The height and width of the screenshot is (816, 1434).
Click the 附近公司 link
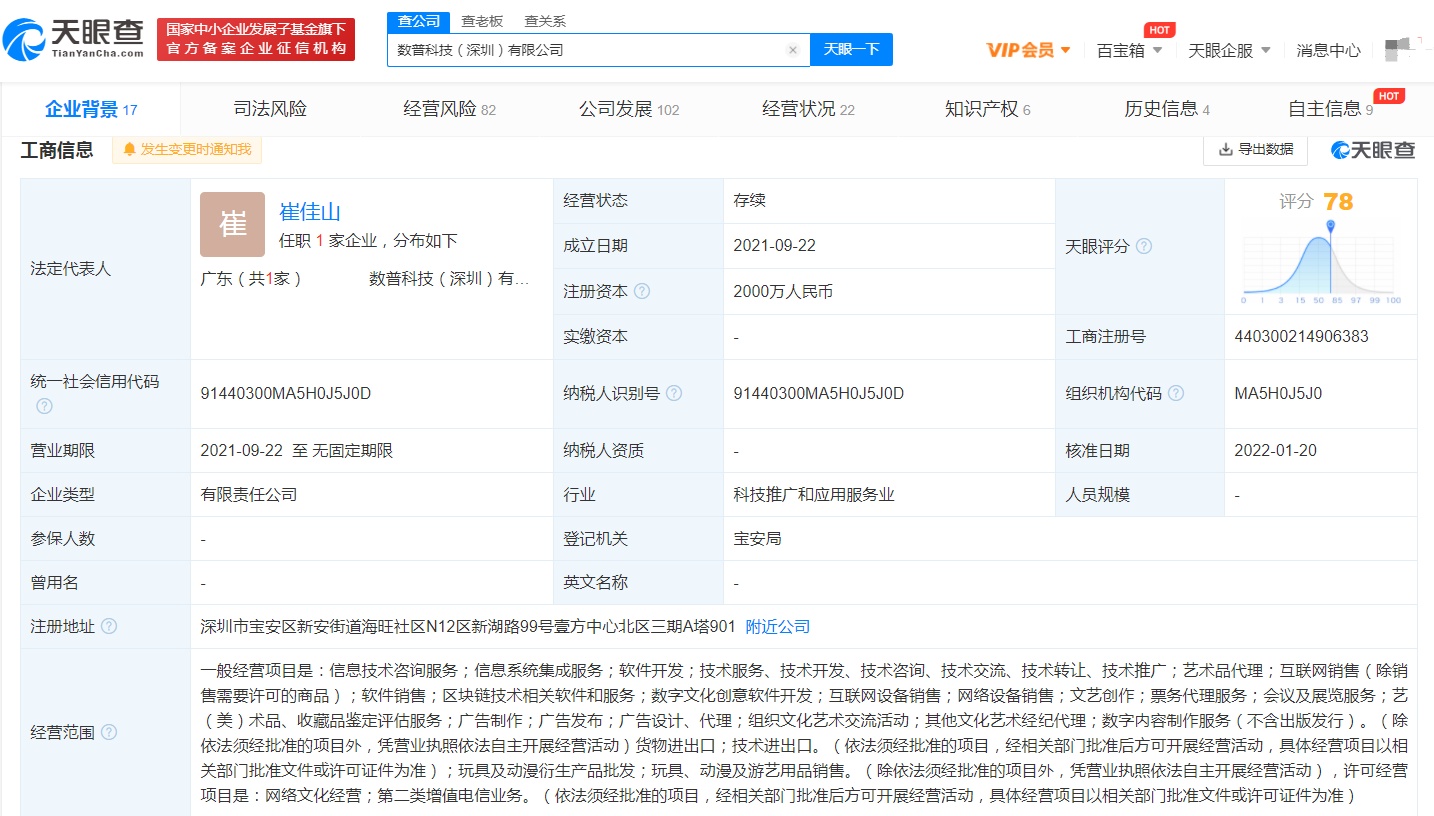778,626
